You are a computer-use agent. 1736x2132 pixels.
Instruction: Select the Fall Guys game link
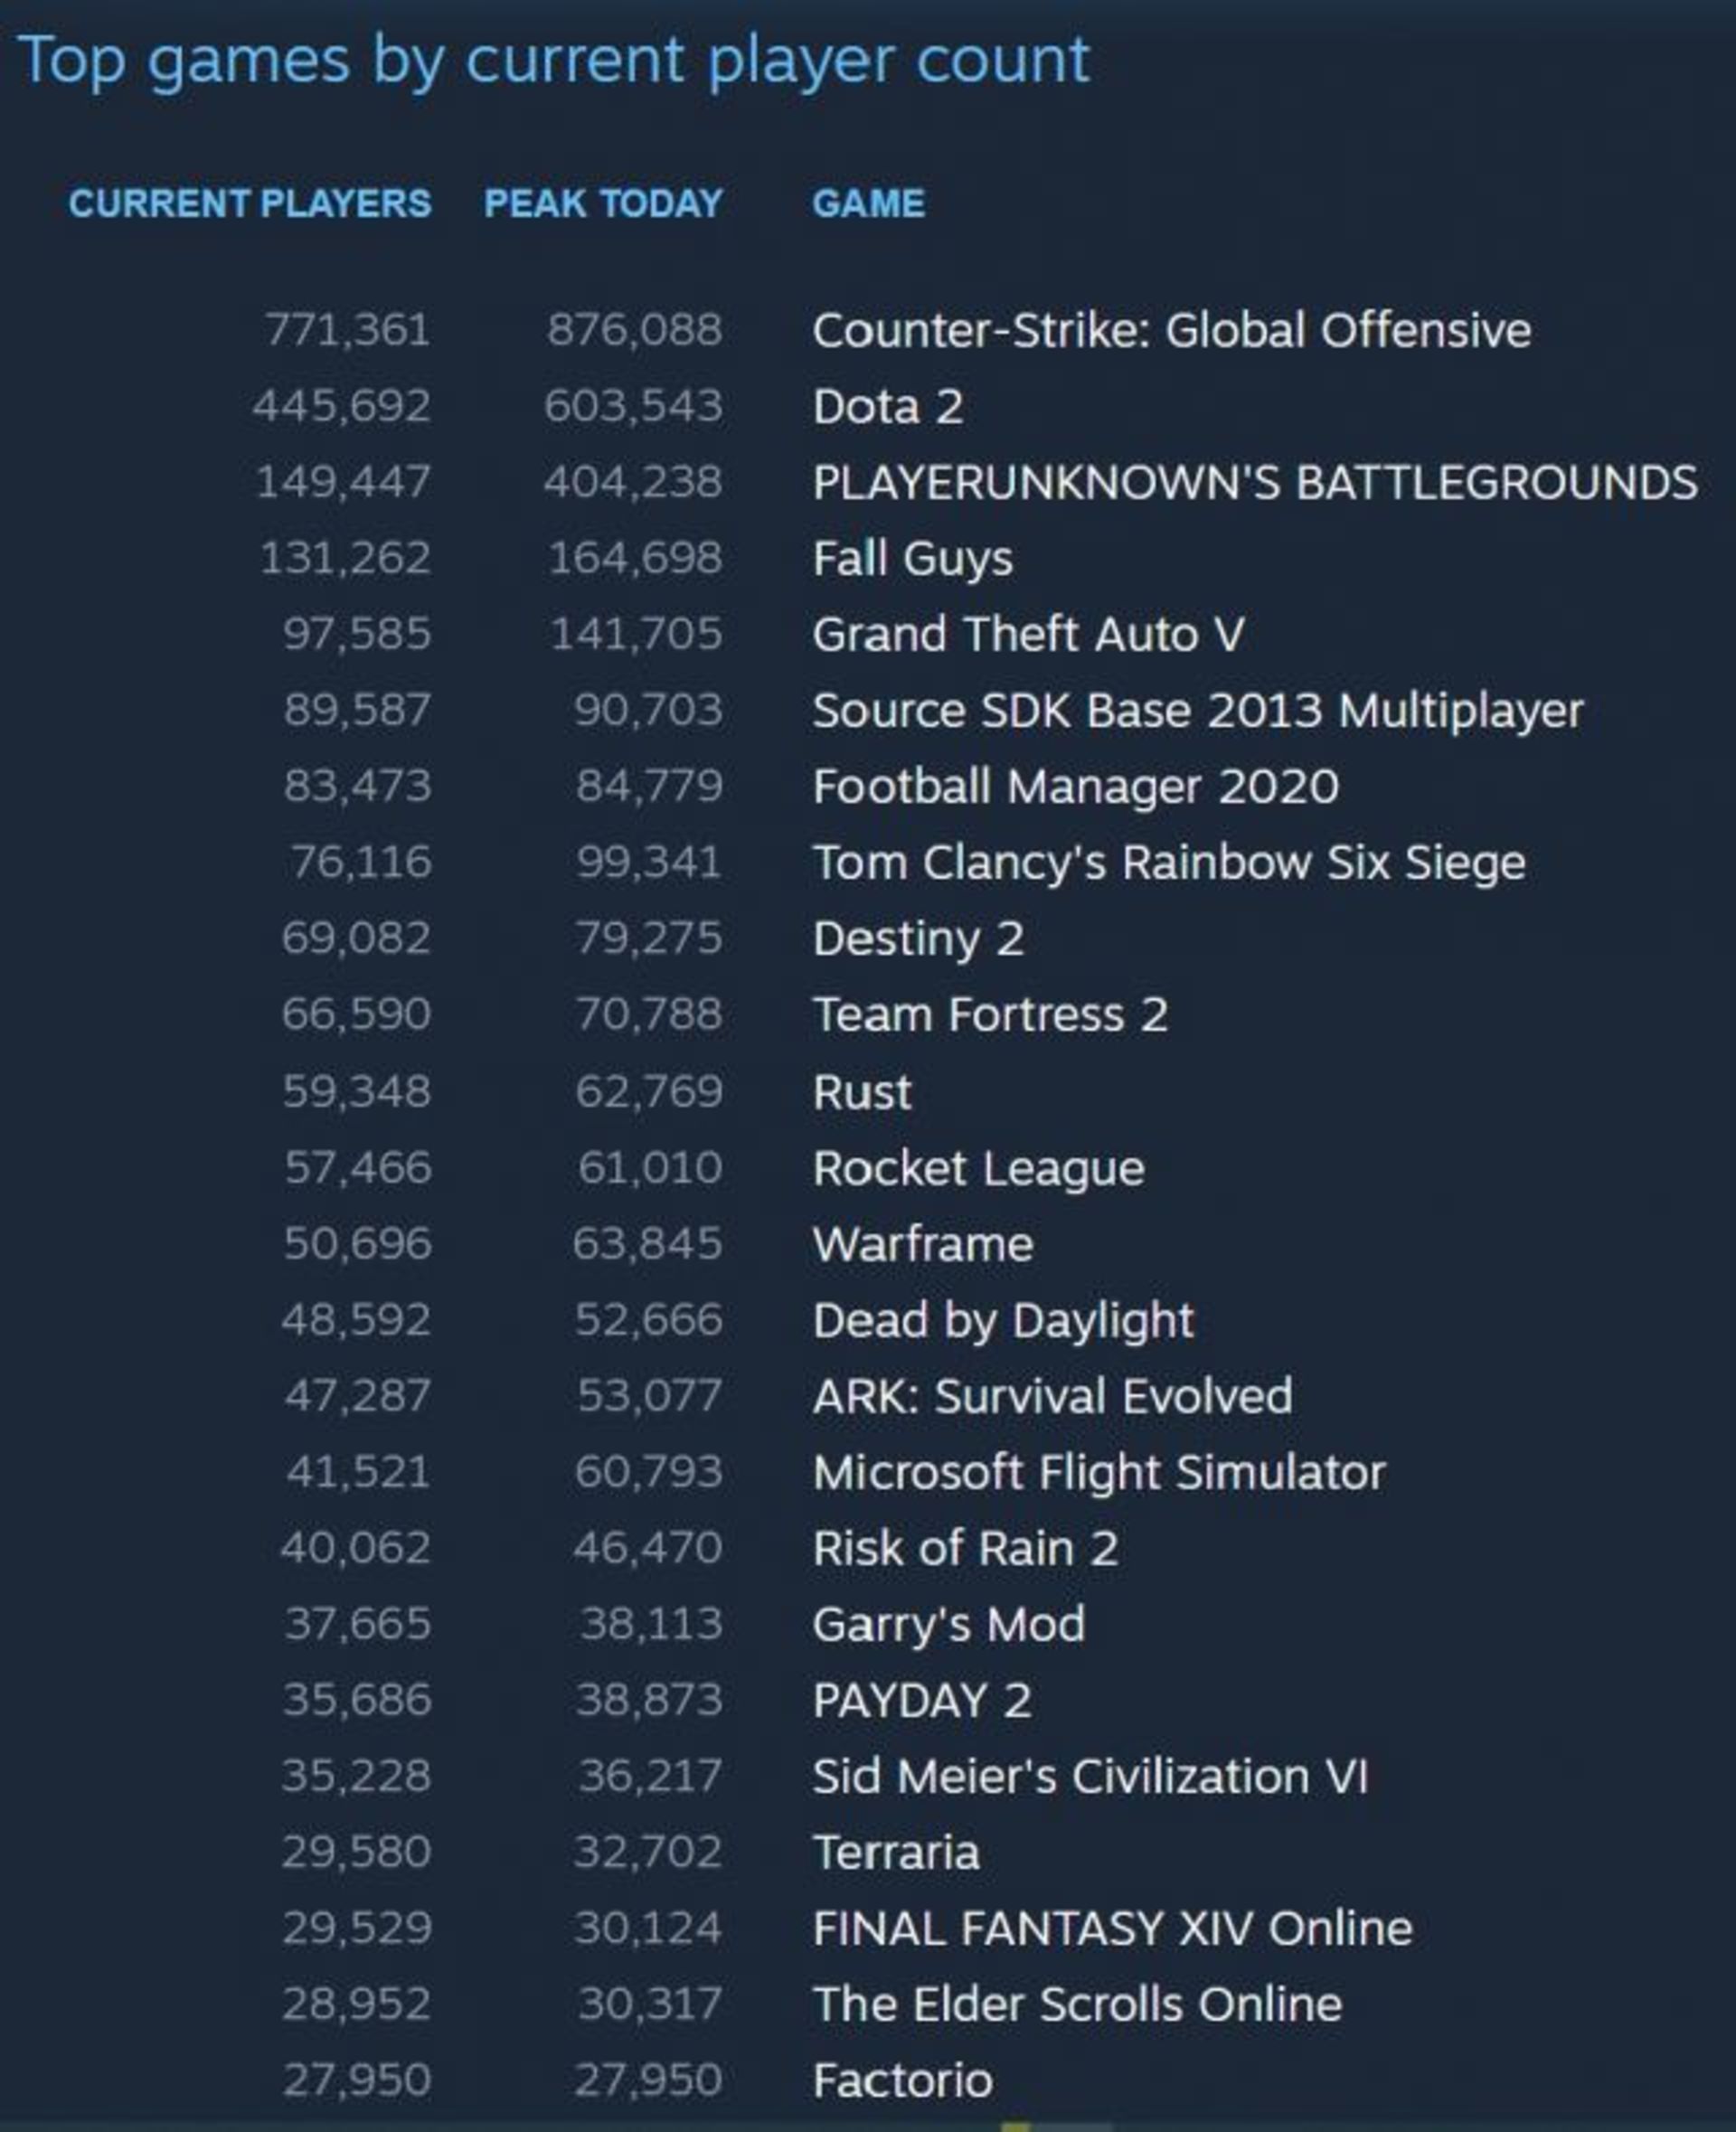pos(912,558)
